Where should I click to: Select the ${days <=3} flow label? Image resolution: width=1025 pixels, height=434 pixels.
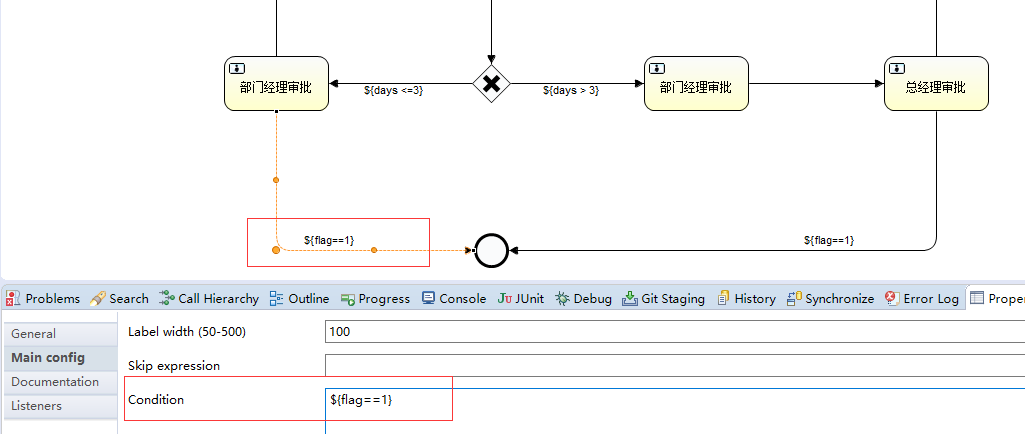click(394, 91)
